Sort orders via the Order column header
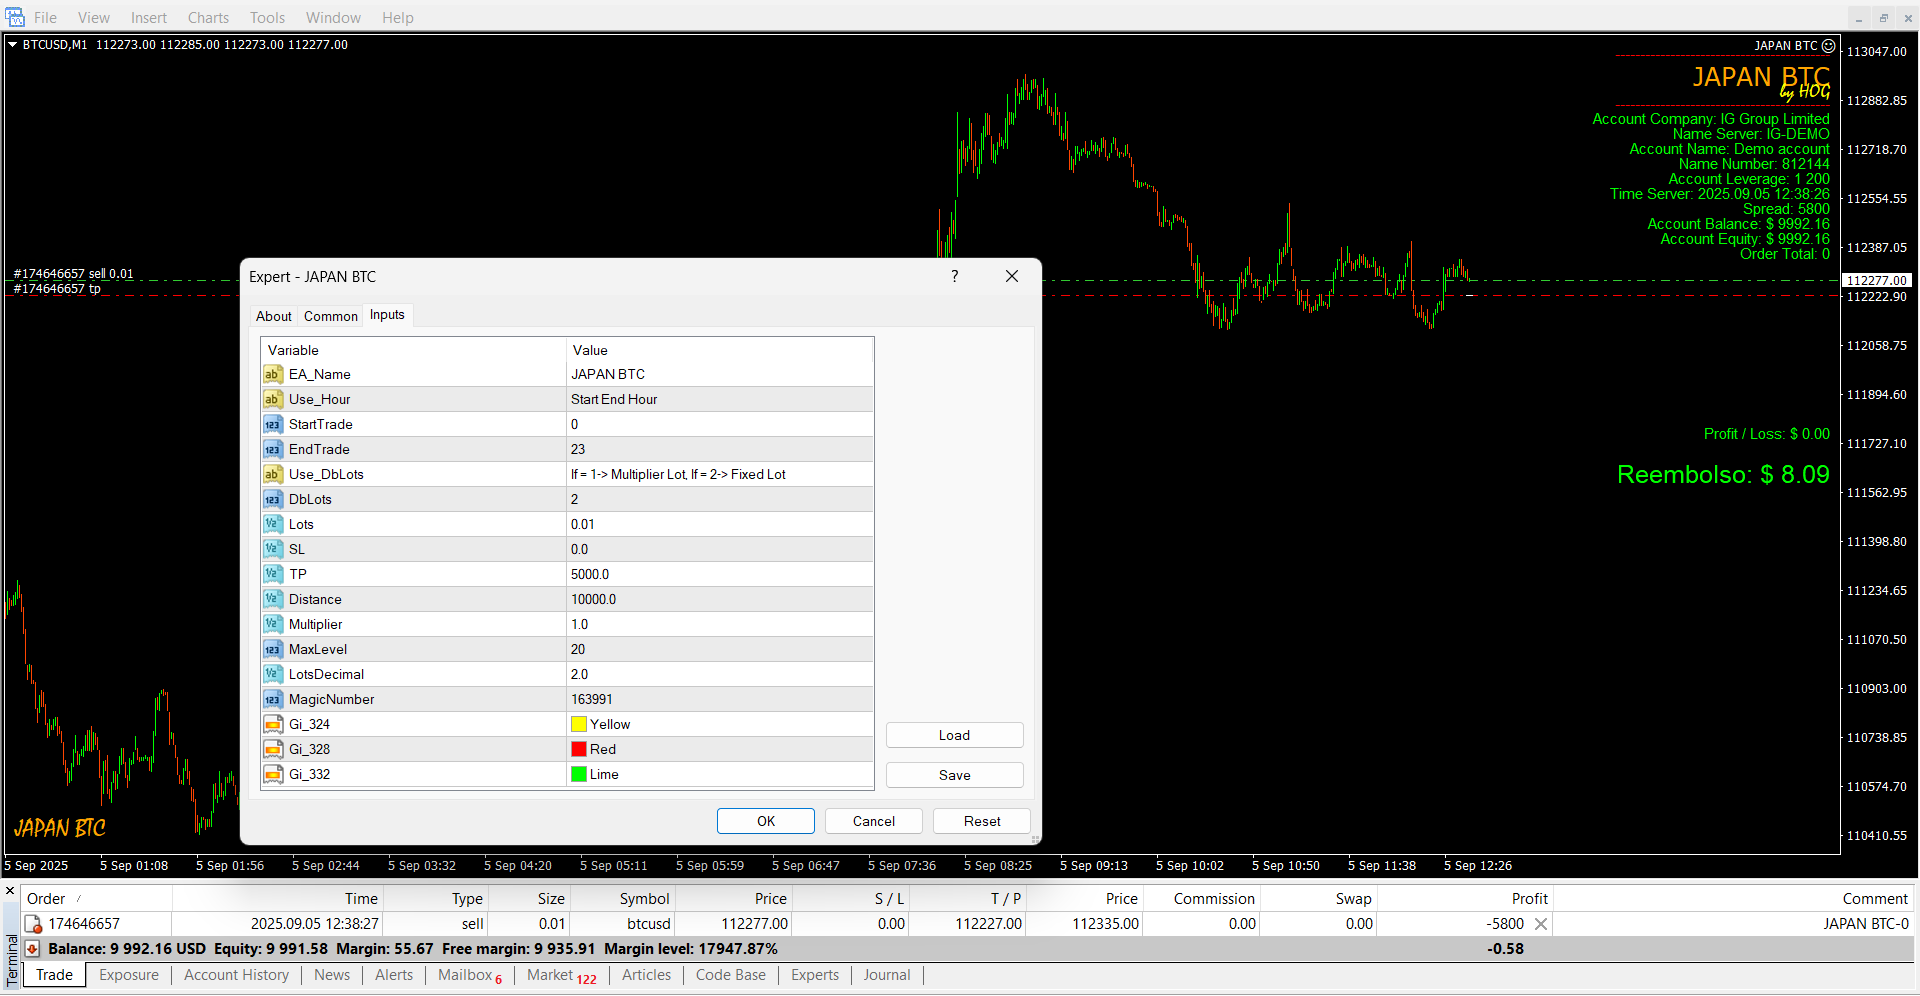This screenshot has width=1920, height=996. (46, 898)
